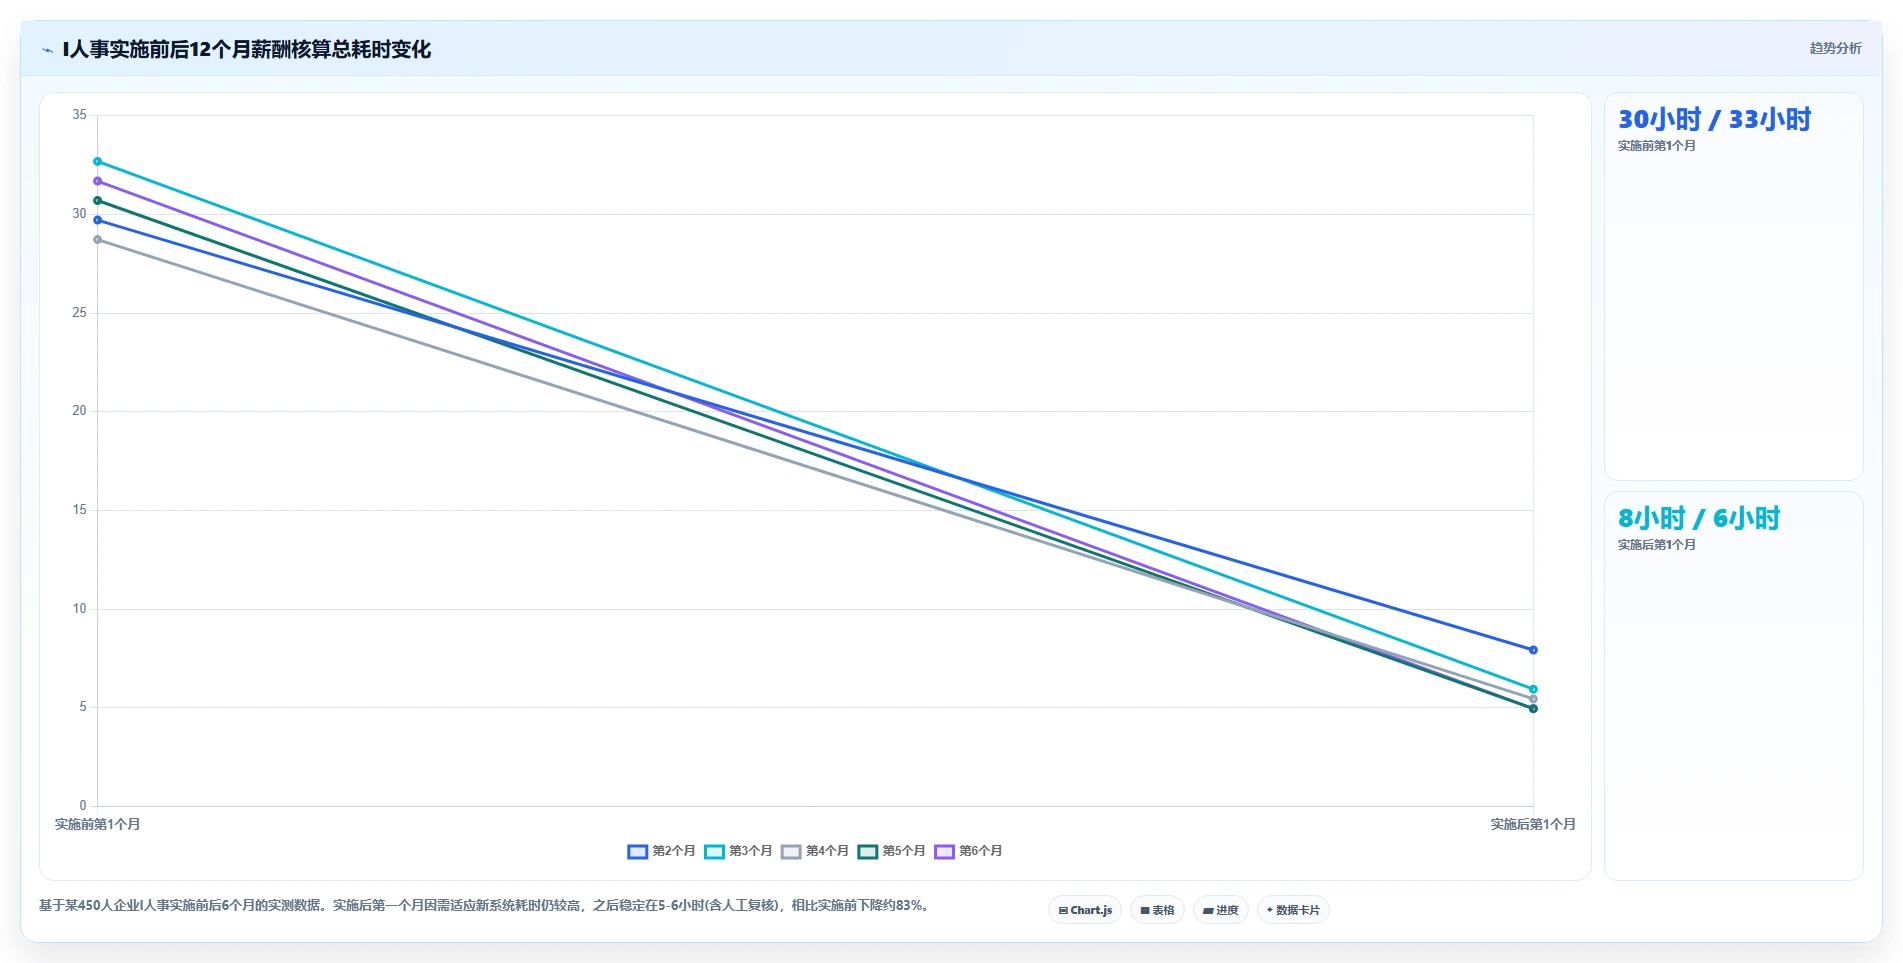Select the gray 第4个月 point before implementation
The height and width of the screenshot is (963, 1903).
coord(97,240)
